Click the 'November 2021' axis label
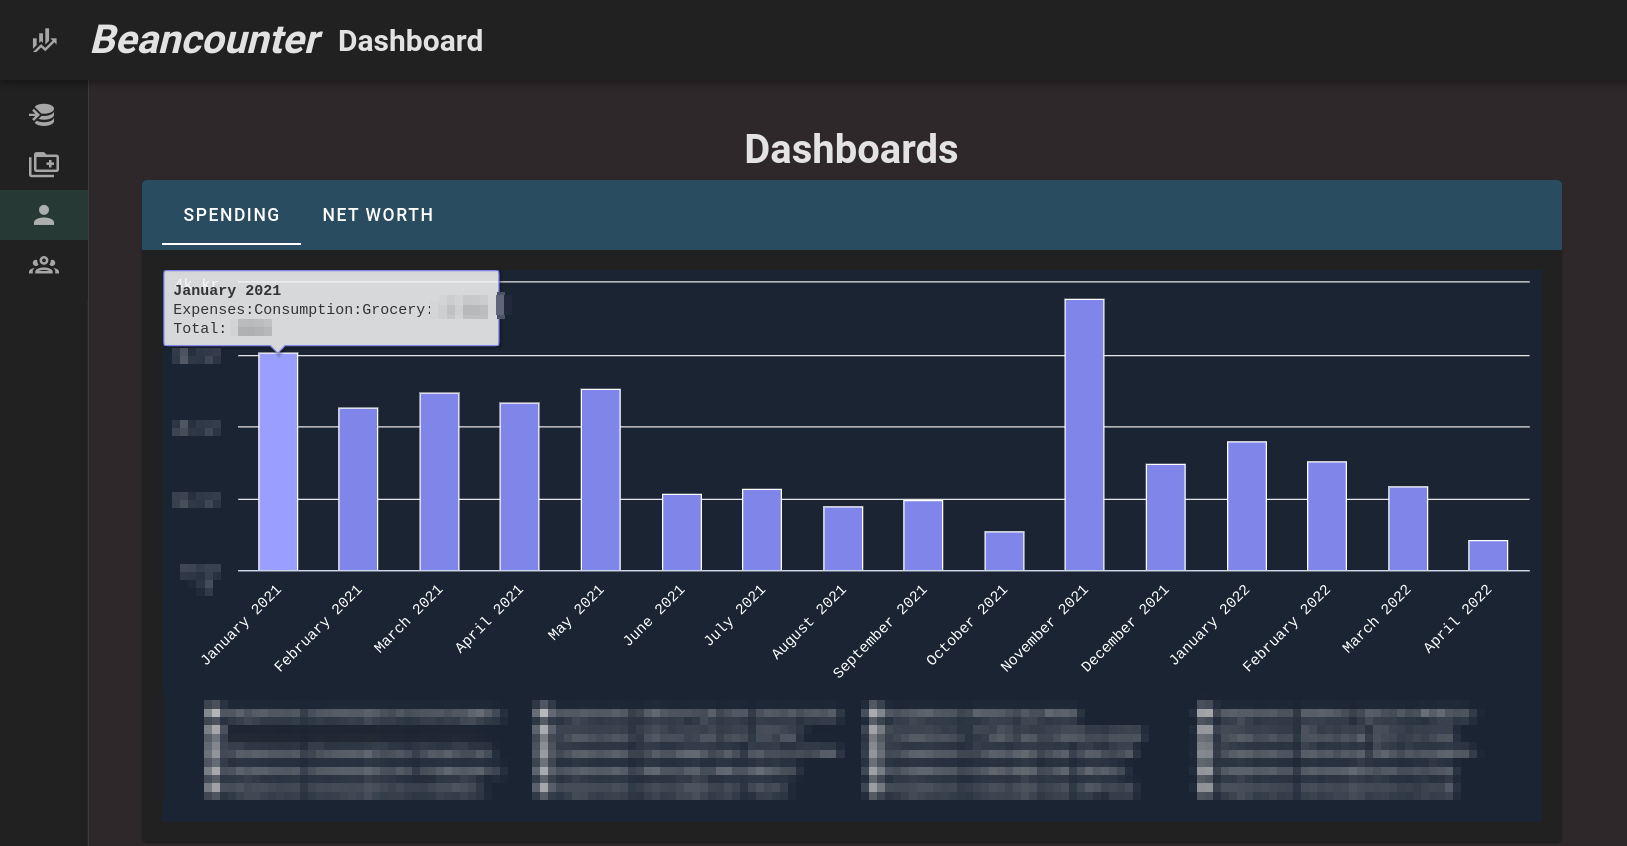1627x846 pixels. [1044, 629]
